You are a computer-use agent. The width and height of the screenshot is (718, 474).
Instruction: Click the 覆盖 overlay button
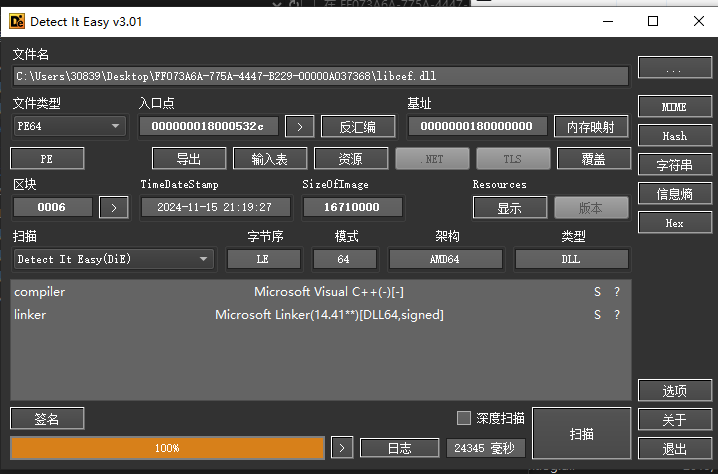click(x=594, y=159)
